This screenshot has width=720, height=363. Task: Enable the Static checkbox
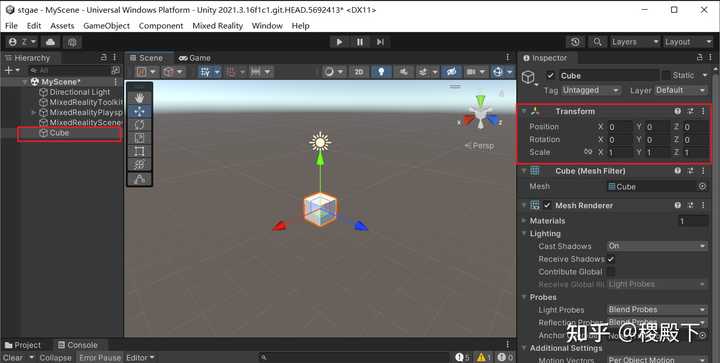(x=665, y=75)
